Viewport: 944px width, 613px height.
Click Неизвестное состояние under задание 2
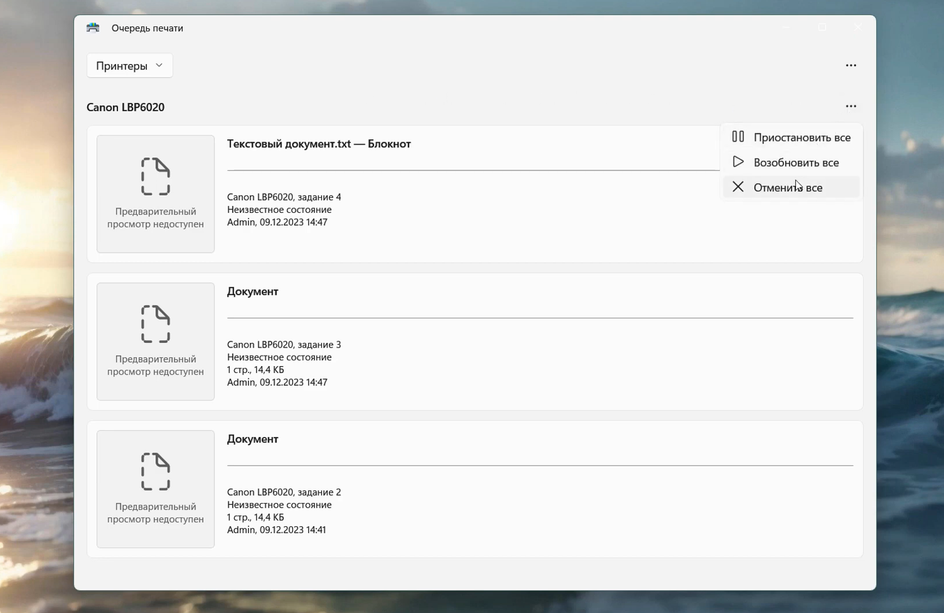pos(279,505)
